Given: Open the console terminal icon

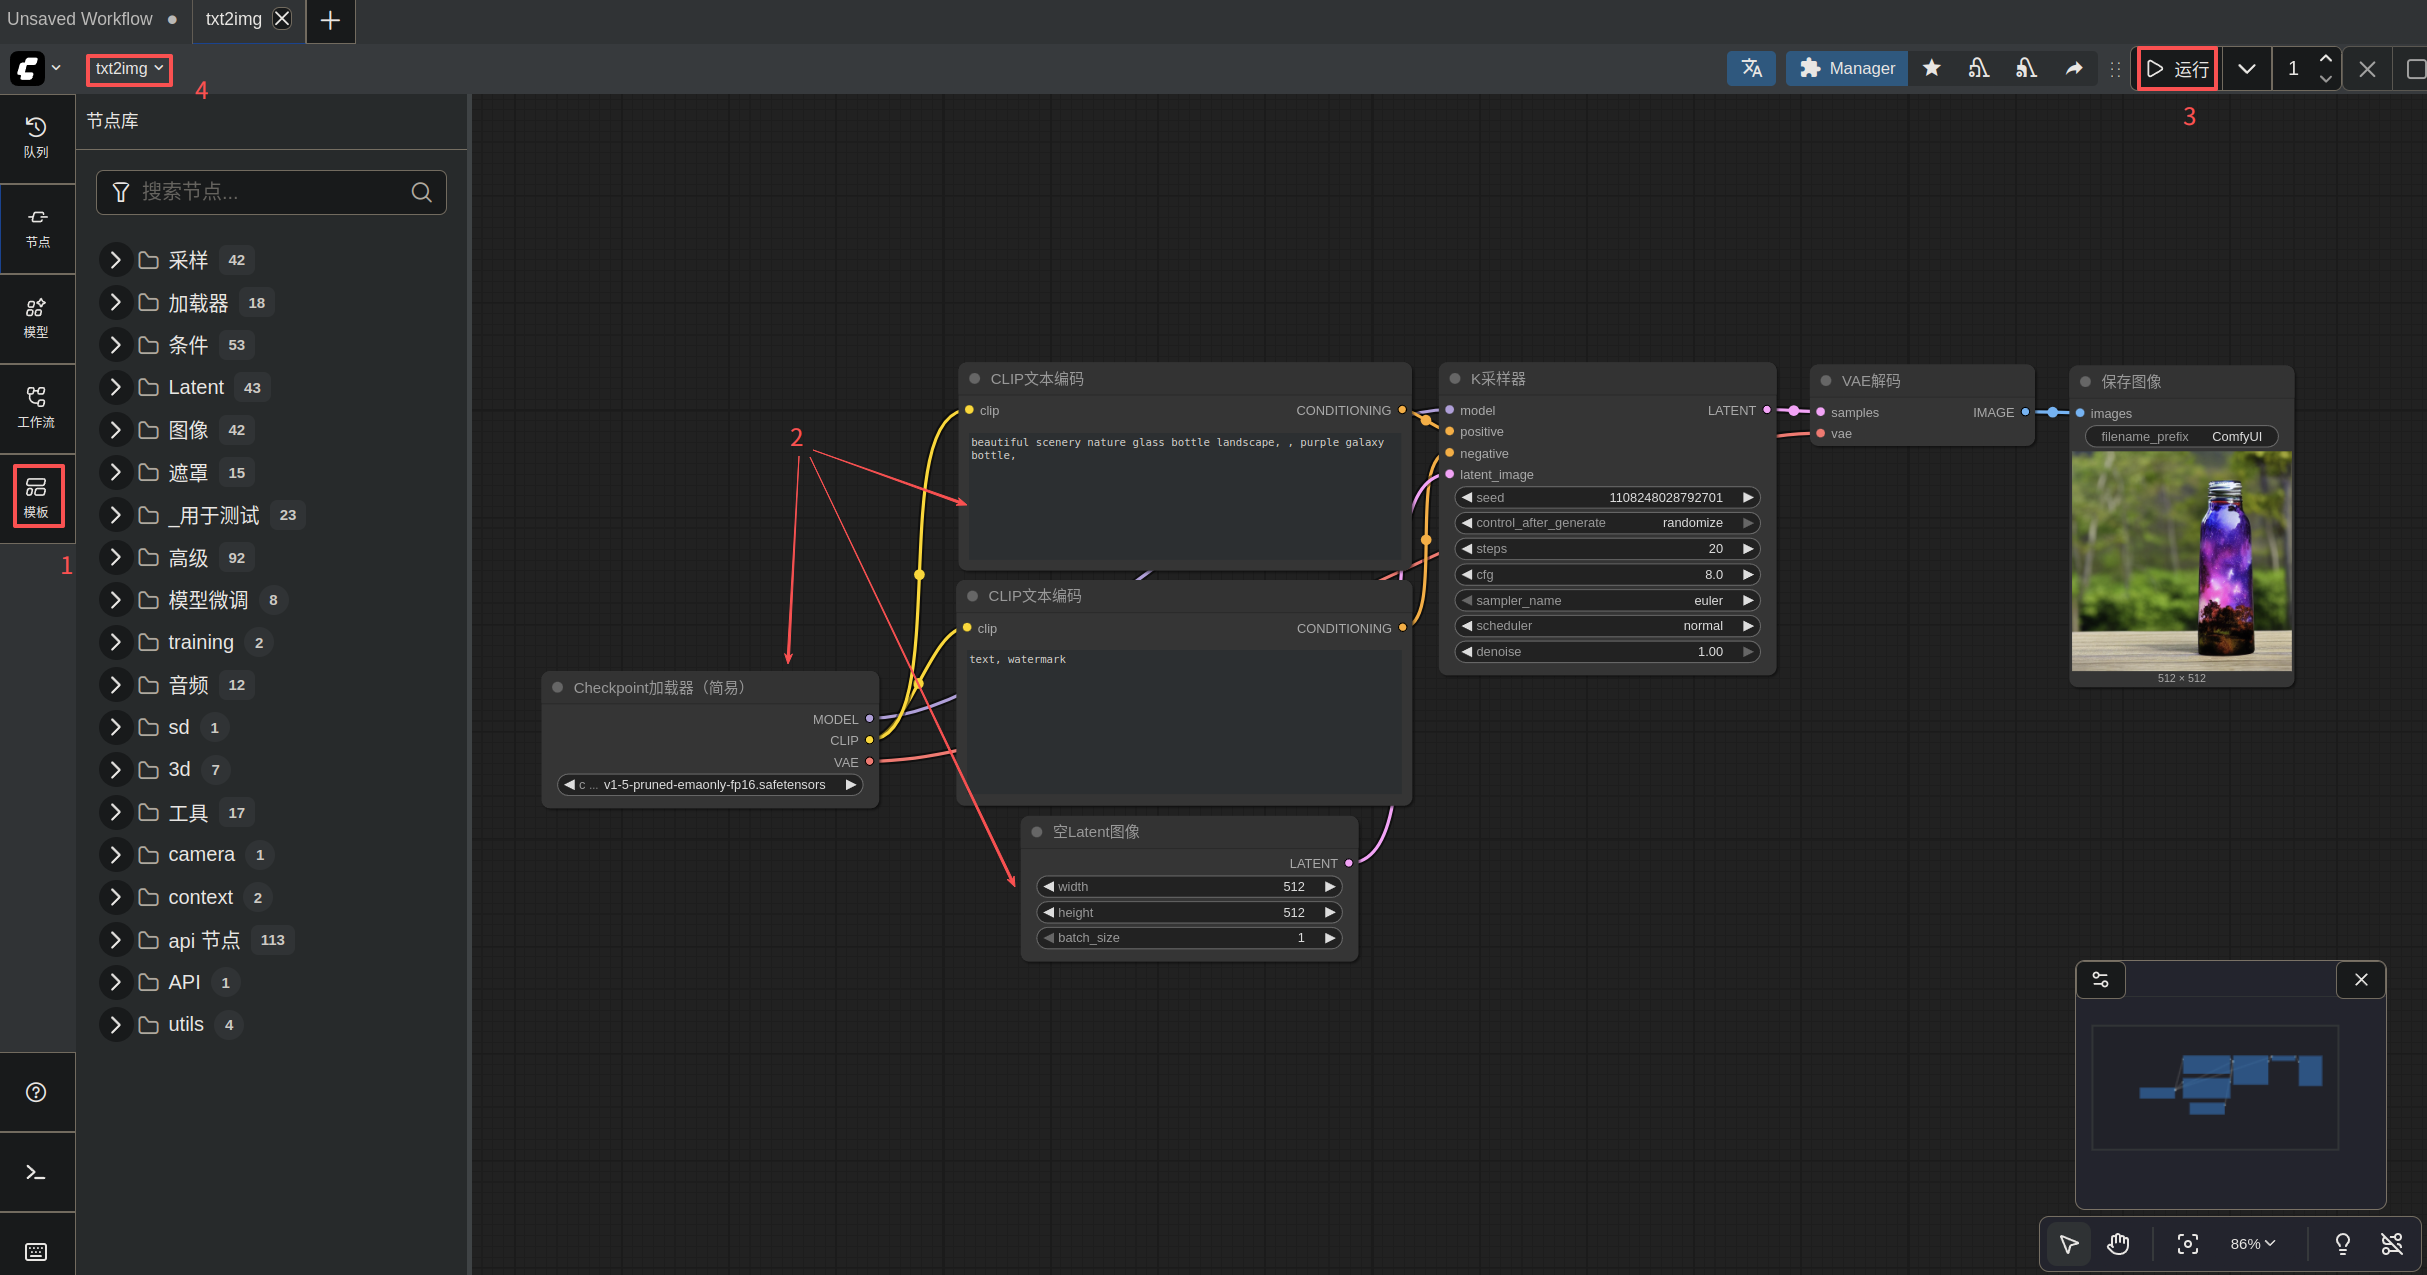Looking at the screenshot, I should [x=36, y=1172].
